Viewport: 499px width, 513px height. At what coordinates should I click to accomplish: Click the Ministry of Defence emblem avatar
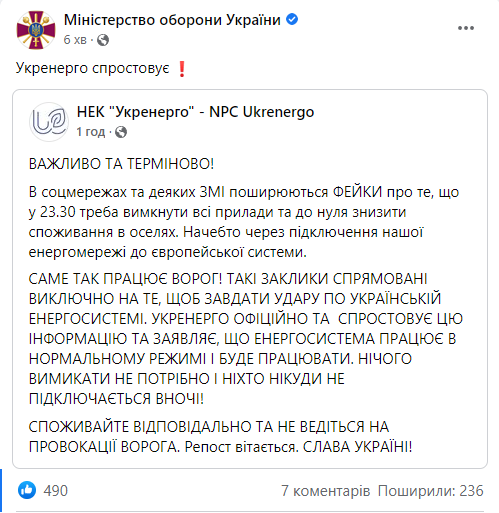point(36,30)
